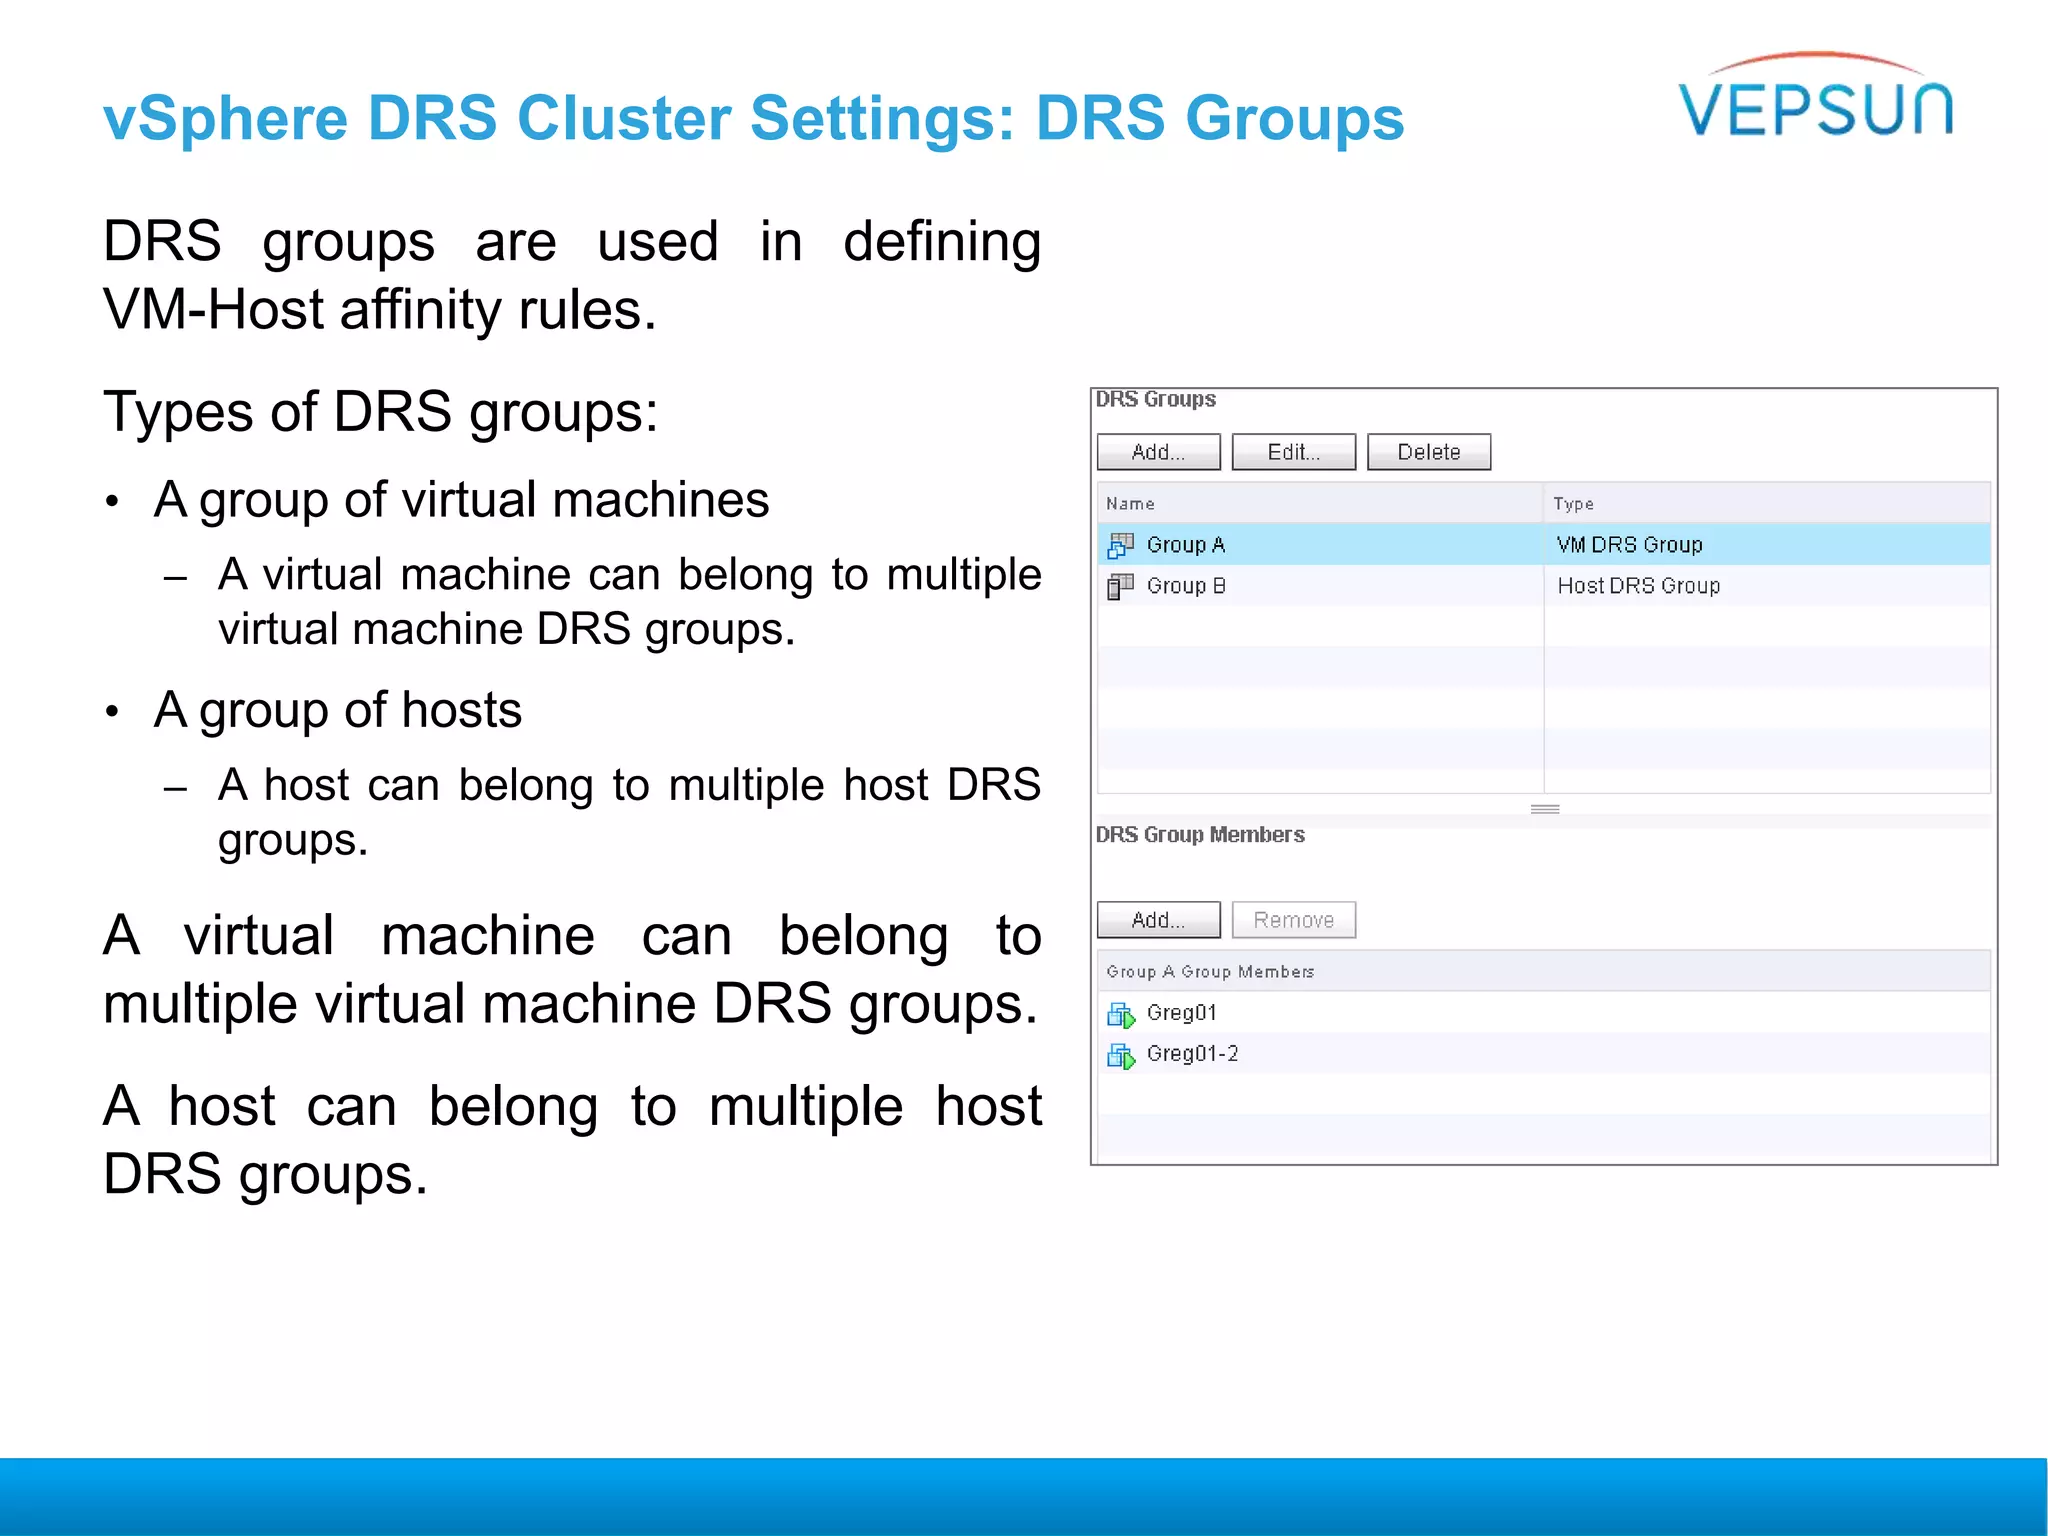Click the greyed Remove button

pos(1293,920)
